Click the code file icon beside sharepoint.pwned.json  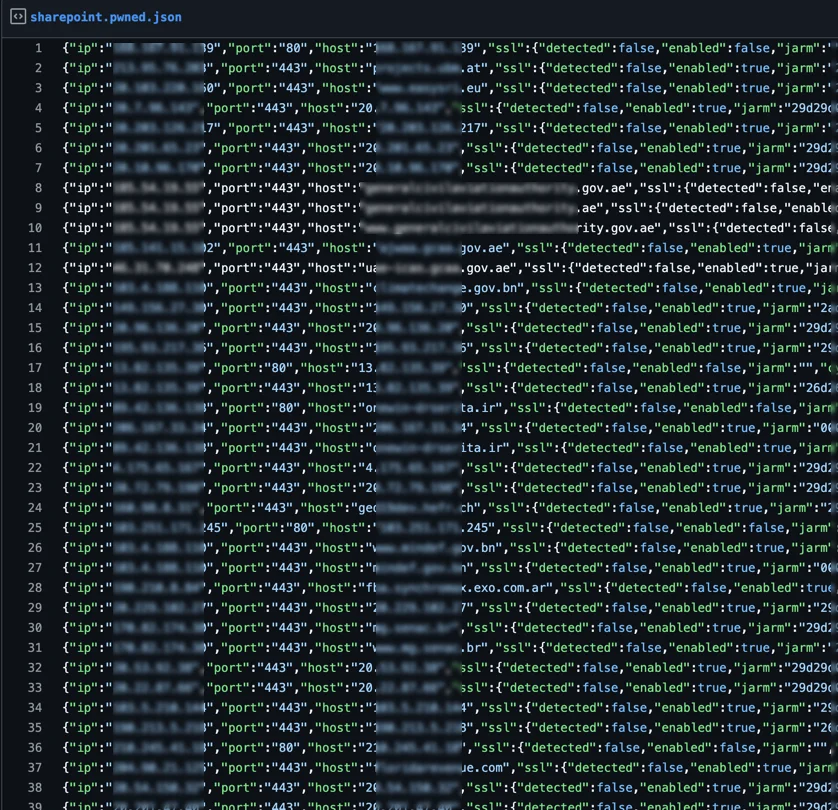tap(18, 17)
